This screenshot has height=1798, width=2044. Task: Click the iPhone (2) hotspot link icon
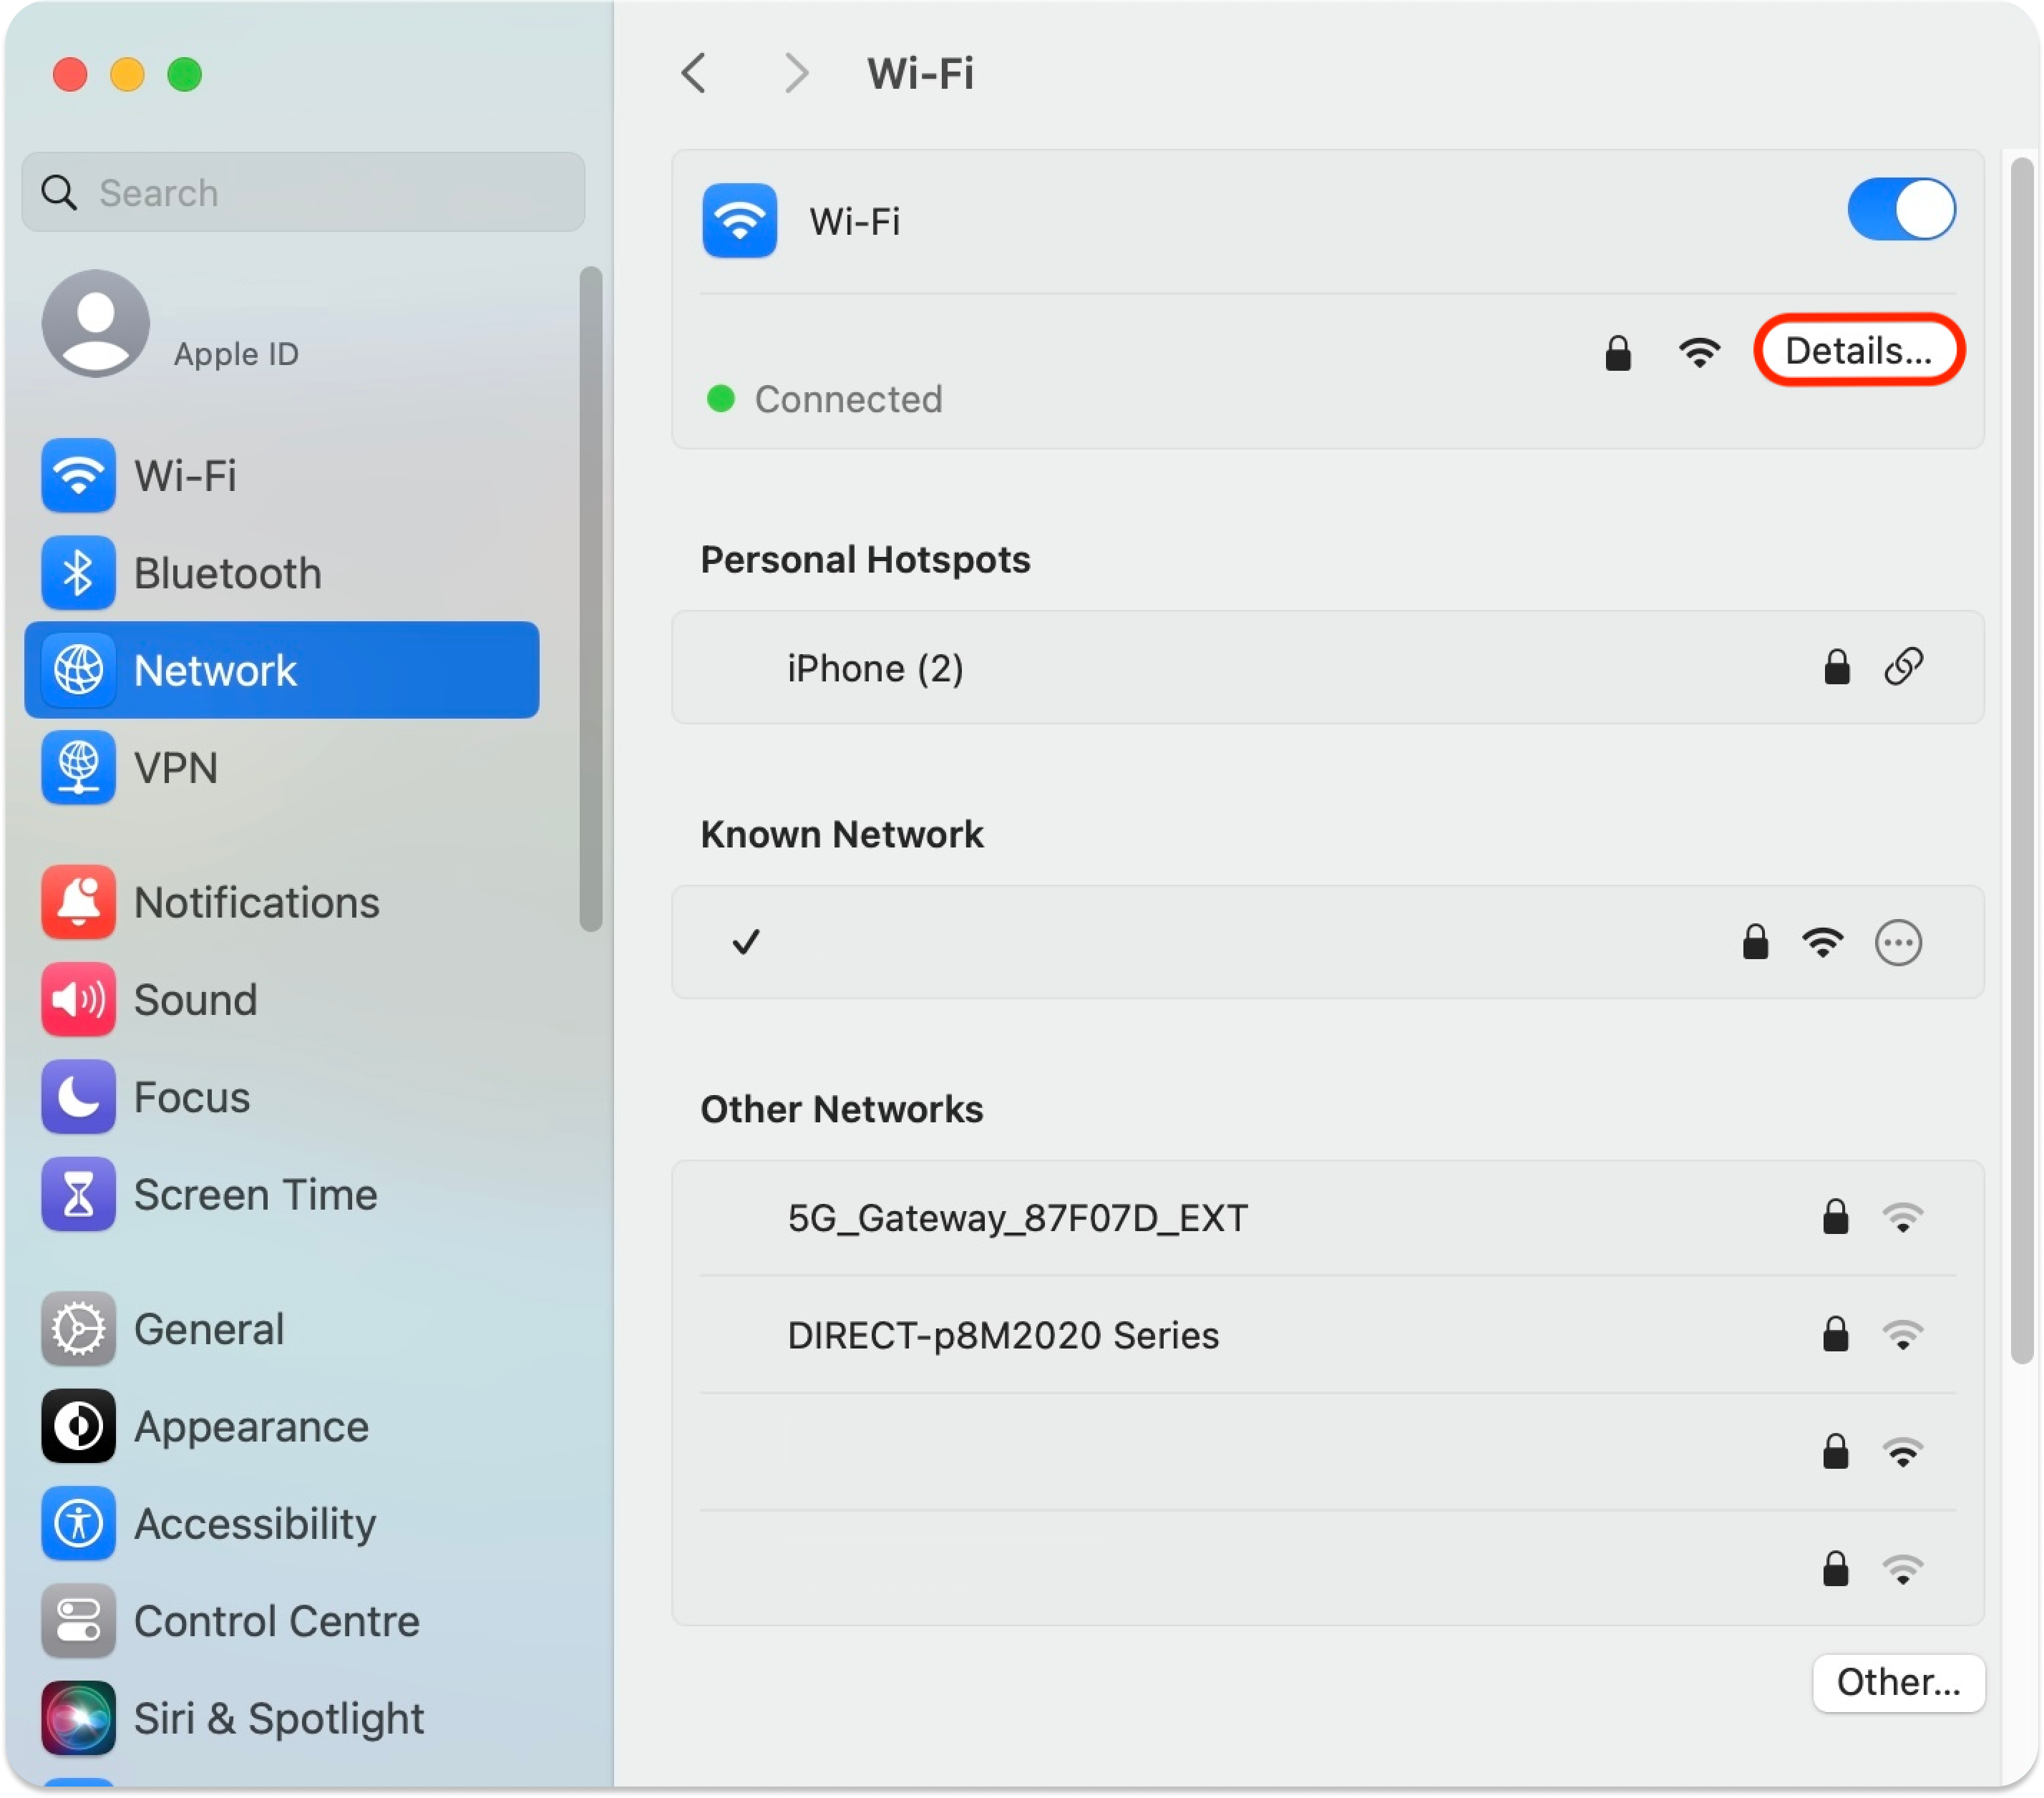(1903, 667)
